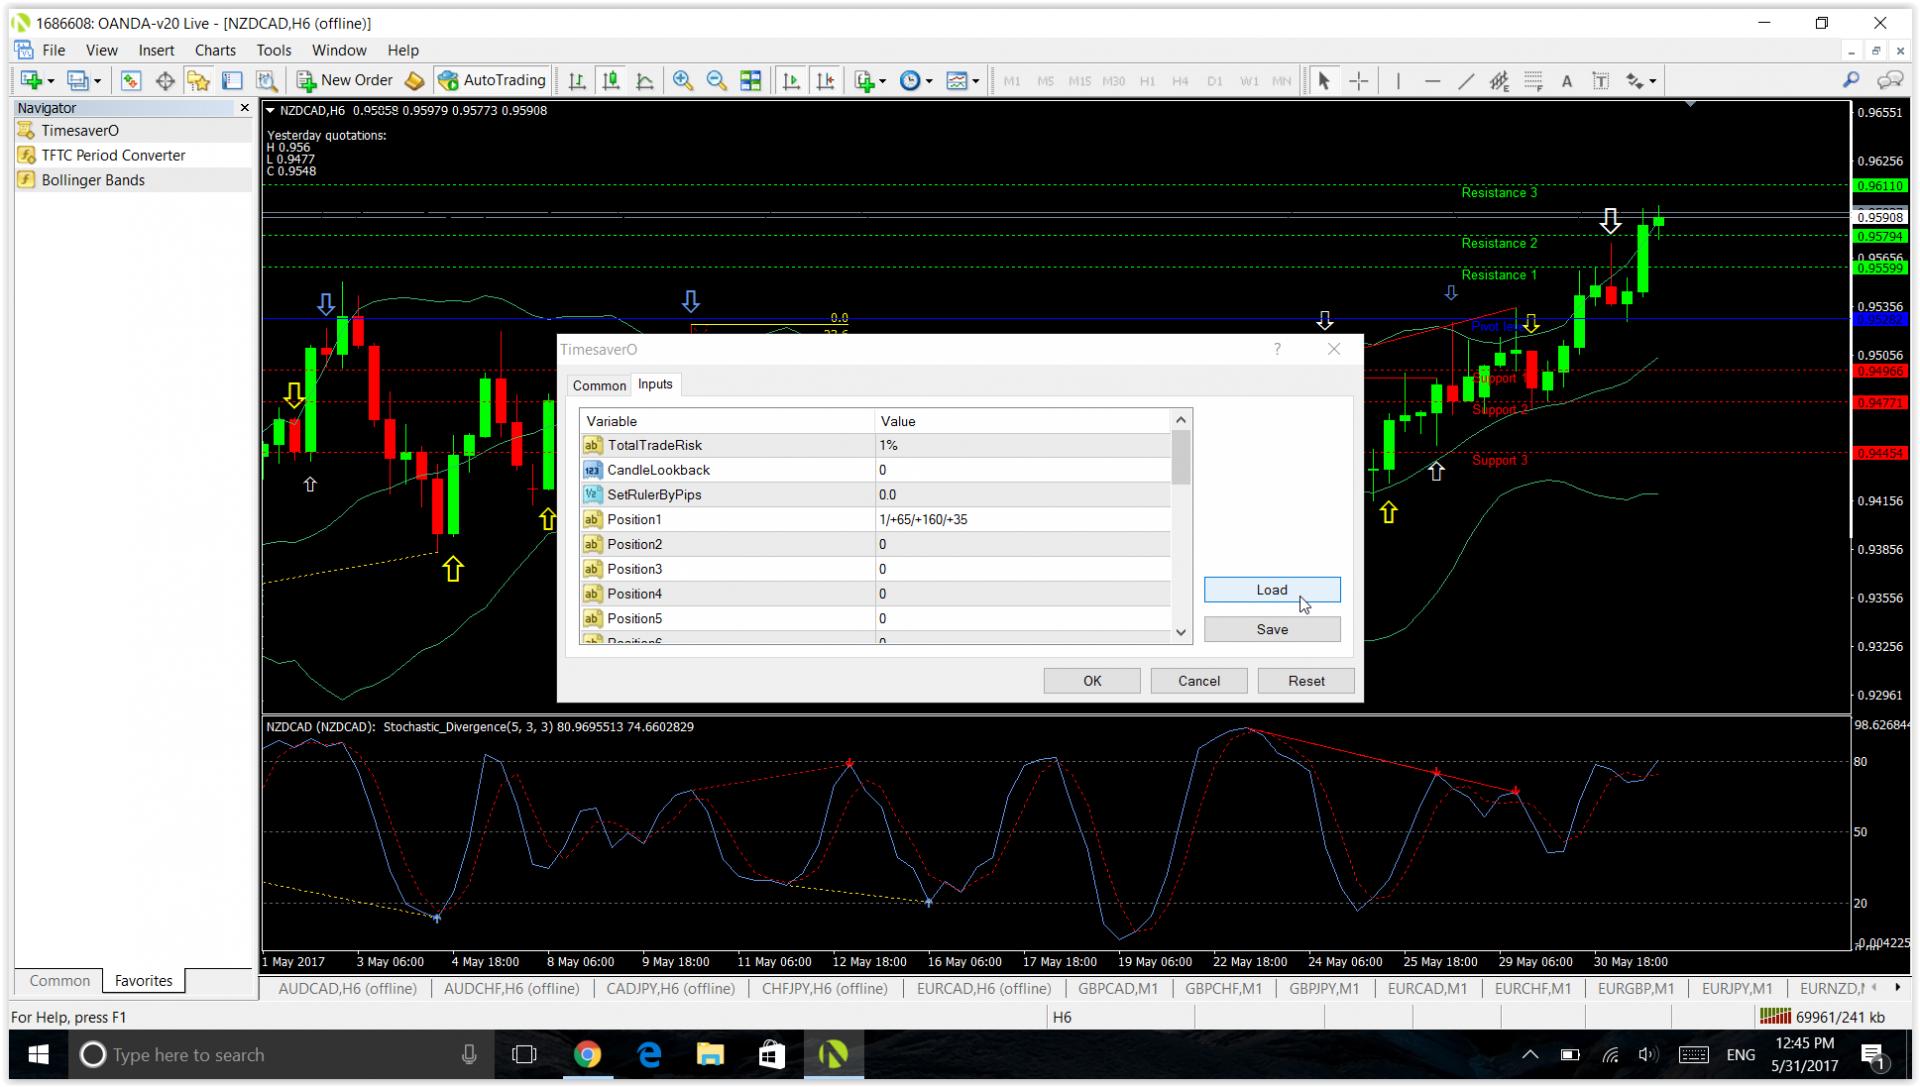Viewport: 1920px width, 1087px height.
Task: Insert a text label tool
Action: click(1600, 81)
